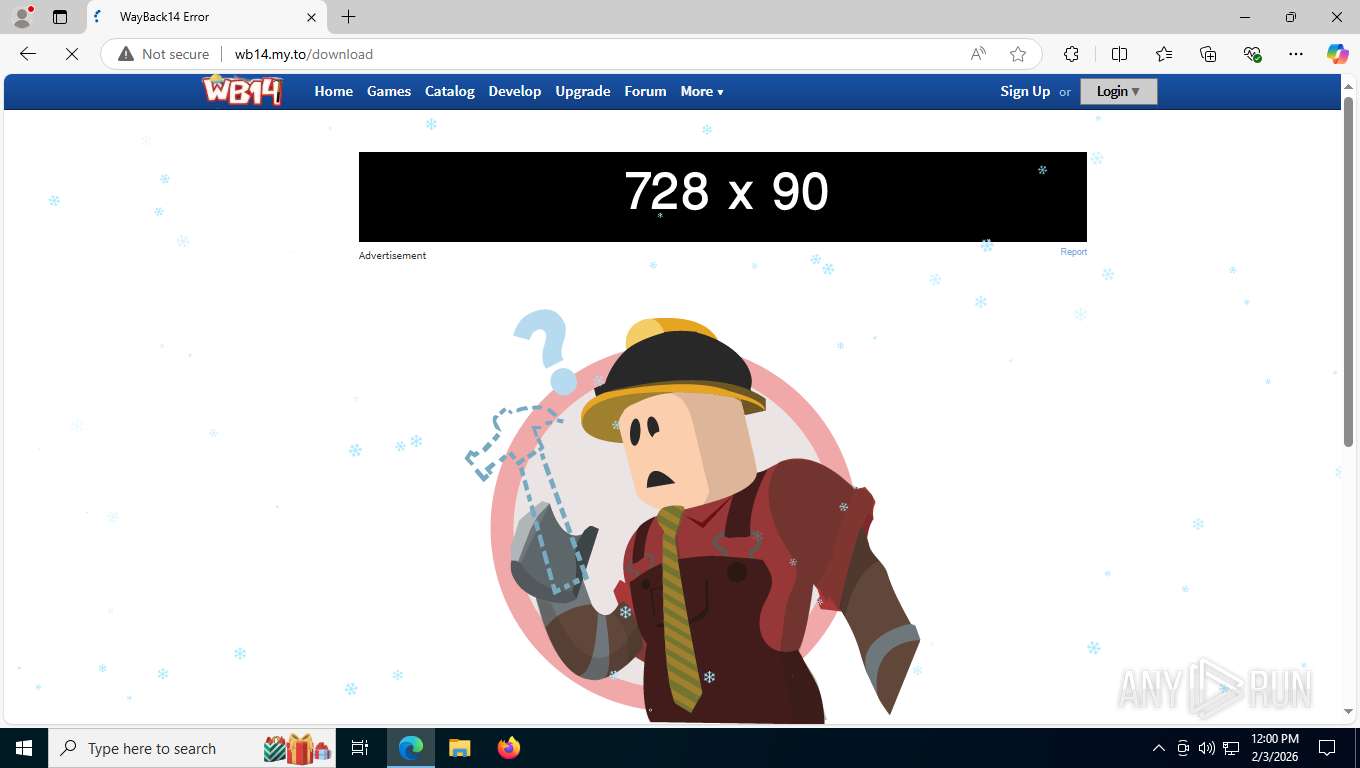Image resolution: width=1360 pixels, height=768 pixels.
Task: Open the Extensions menu
Action: pos(1071,54)
